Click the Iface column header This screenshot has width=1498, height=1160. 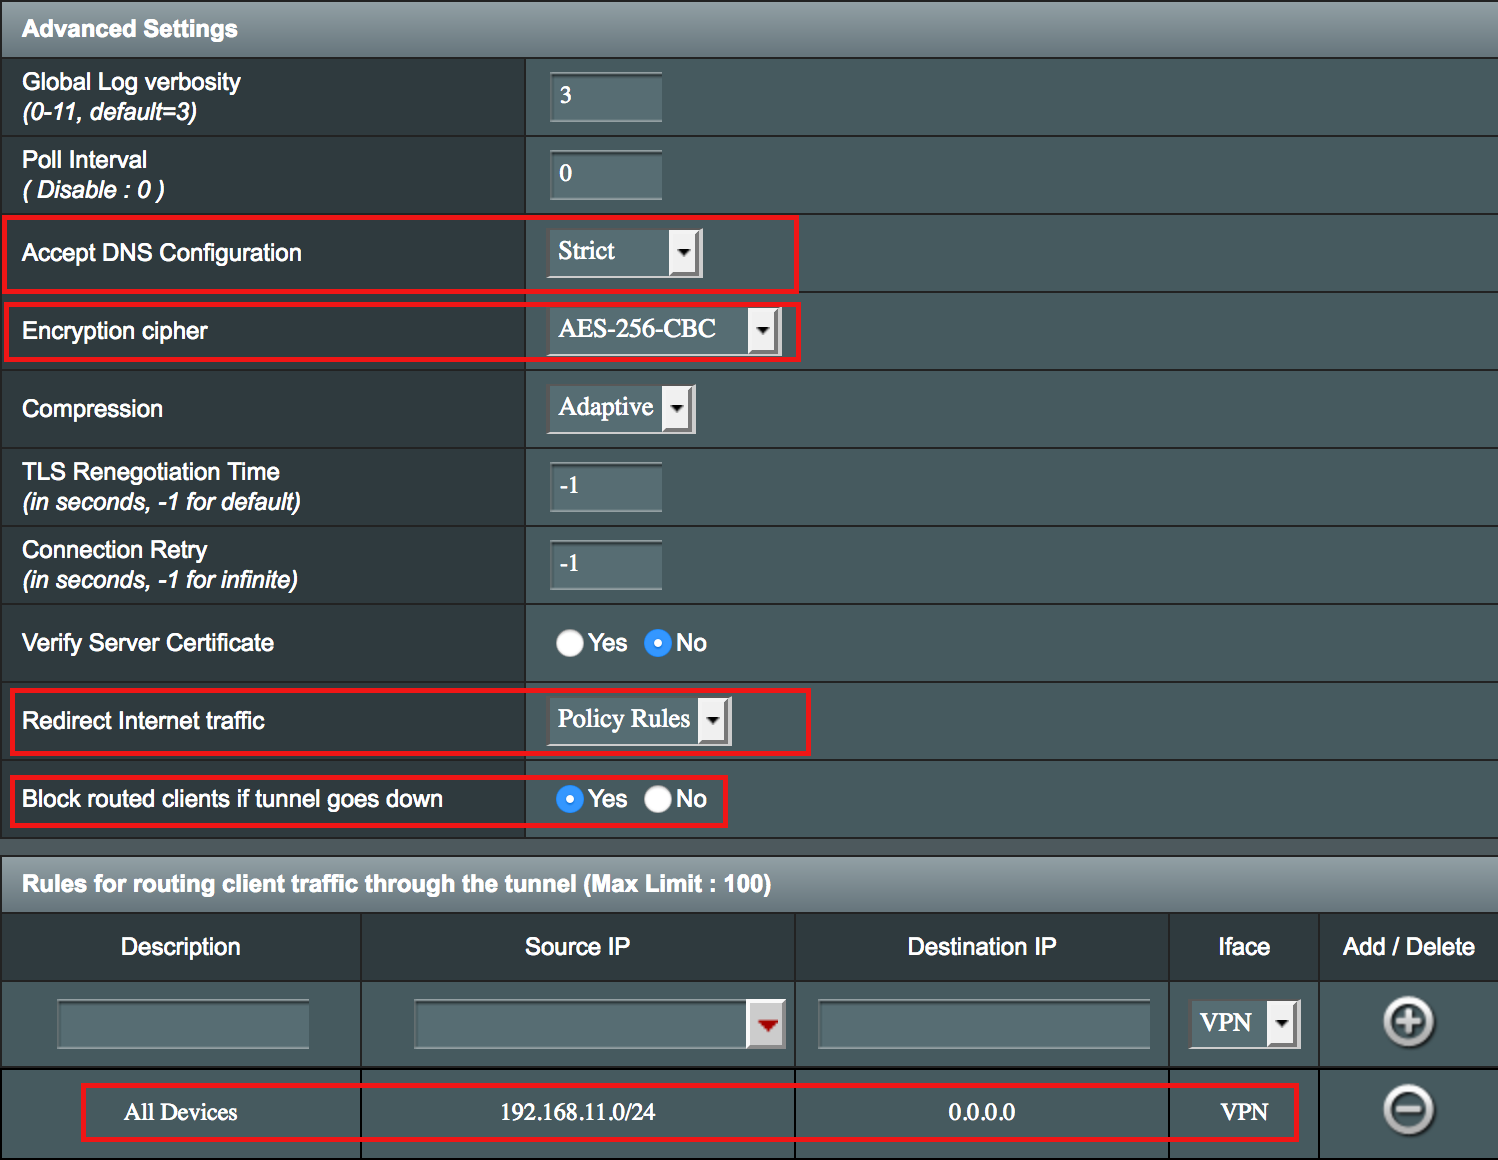point(1244,947)
